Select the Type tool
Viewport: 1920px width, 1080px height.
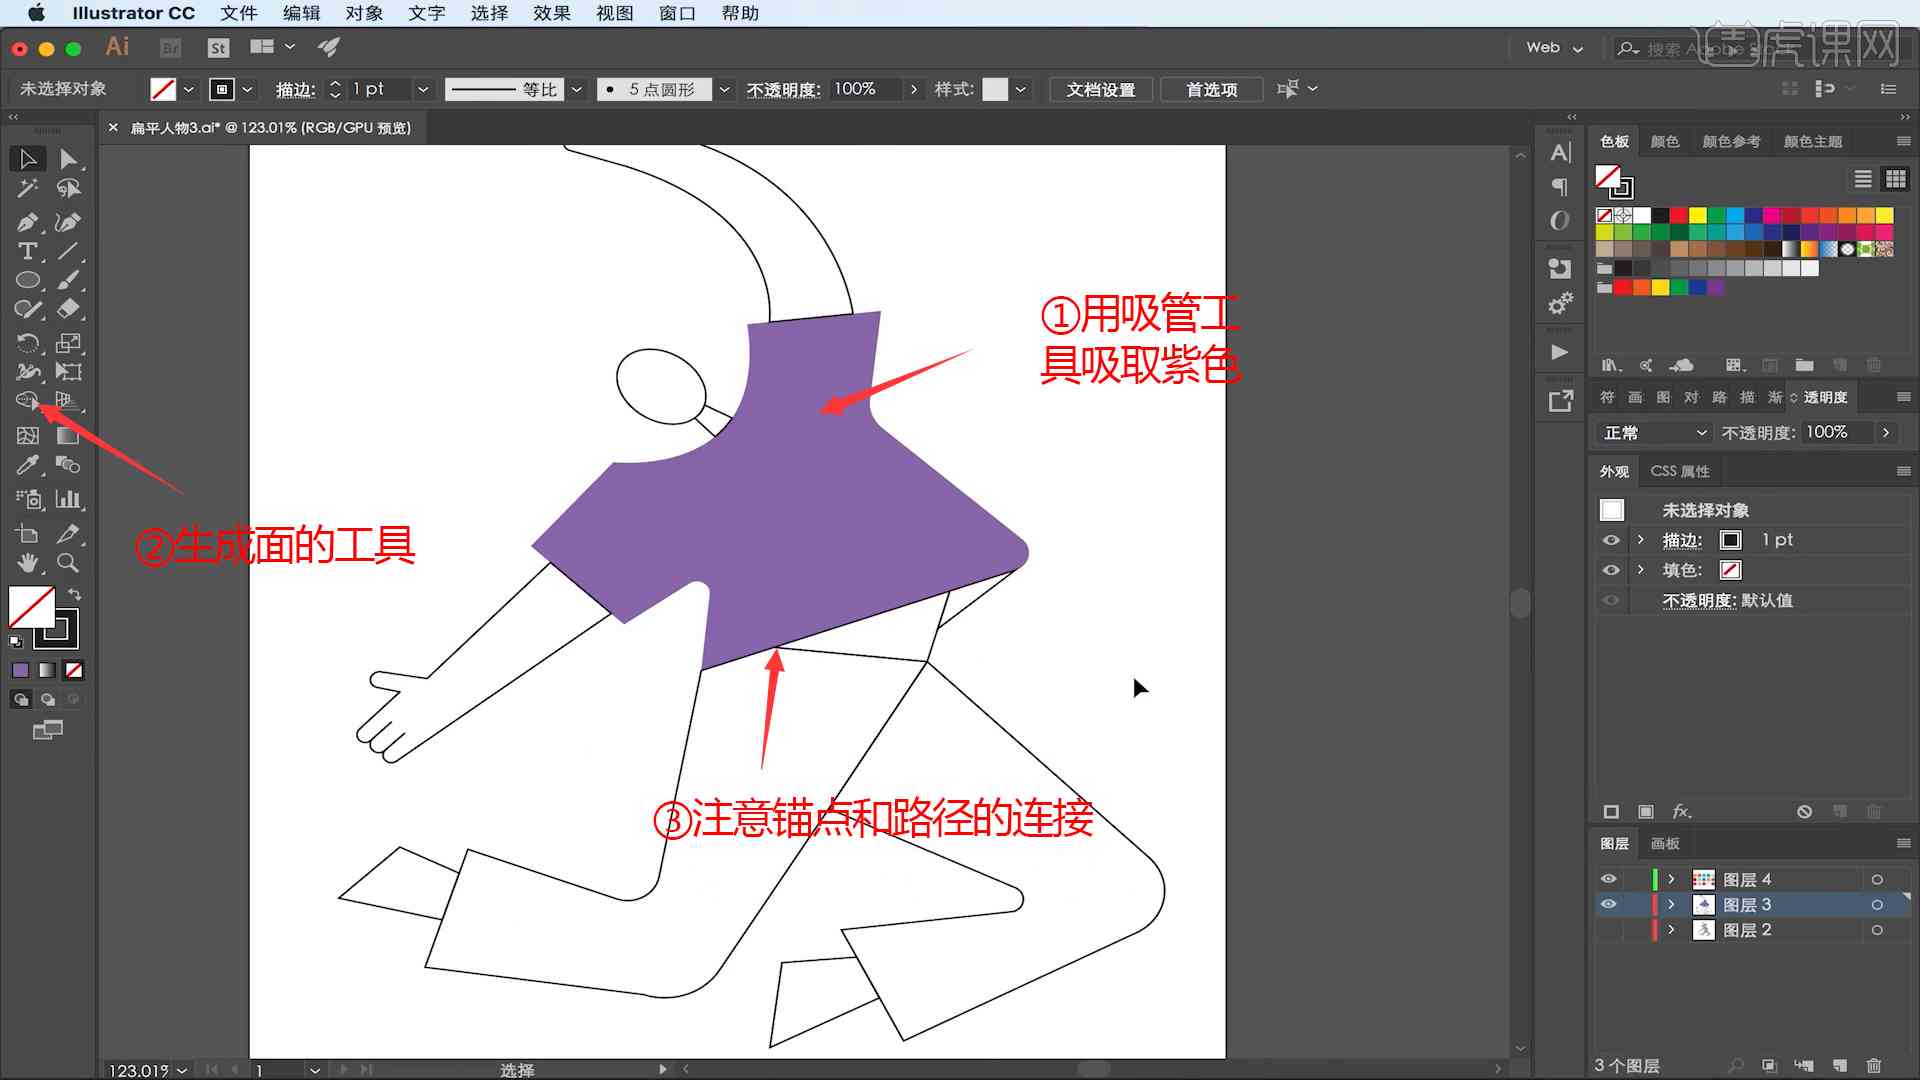tap(26, 251)
